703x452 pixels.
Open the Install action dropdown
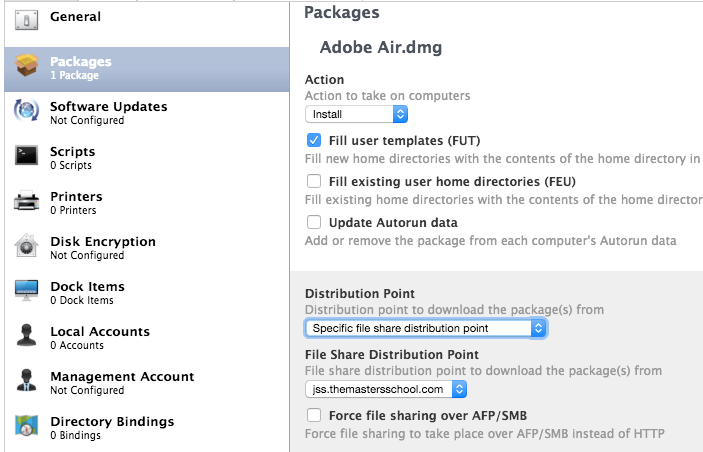coord(356,114)
